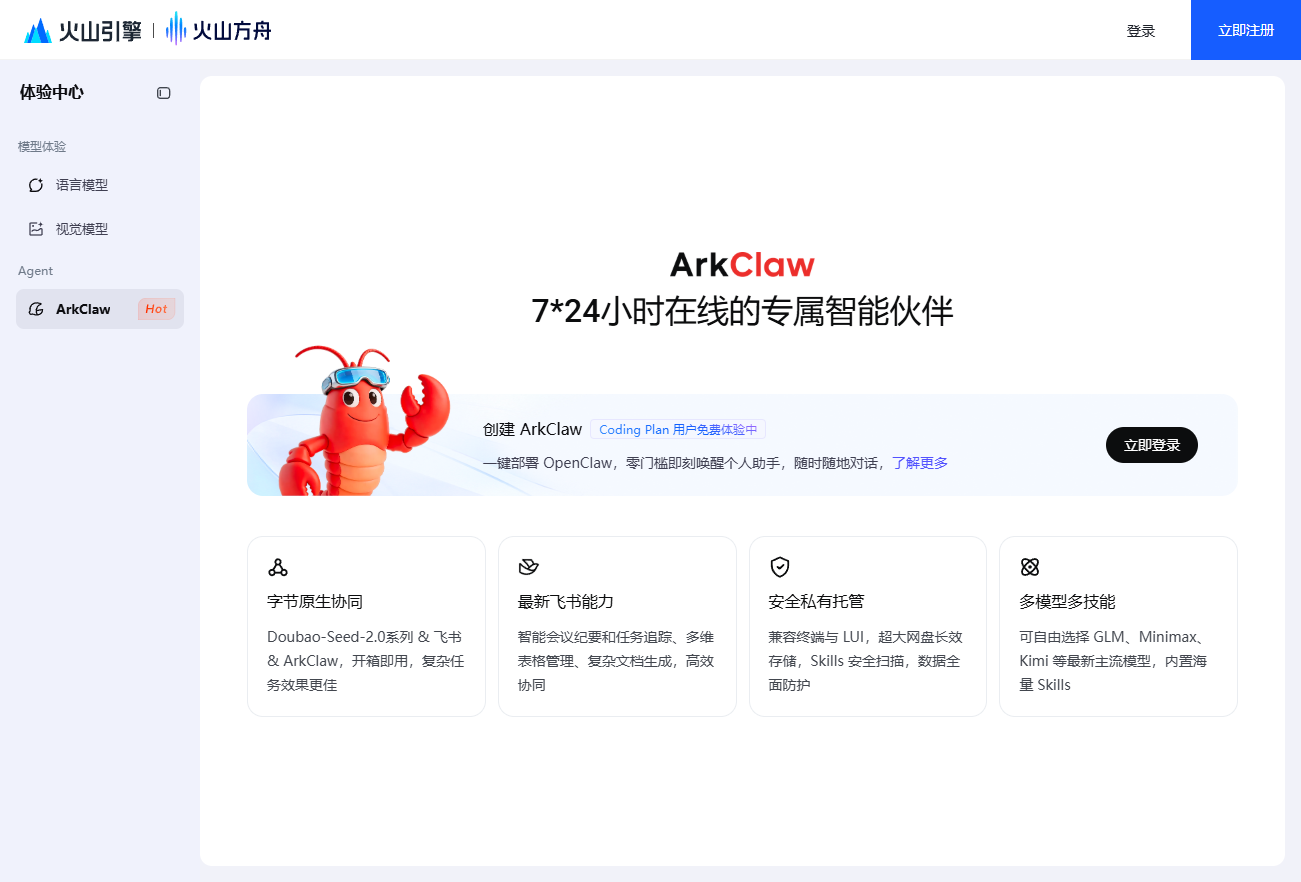Click the Hot badge beside ArkClaw
The height and width of the screenshot is (882, 1301).
(x=155, y=309)
